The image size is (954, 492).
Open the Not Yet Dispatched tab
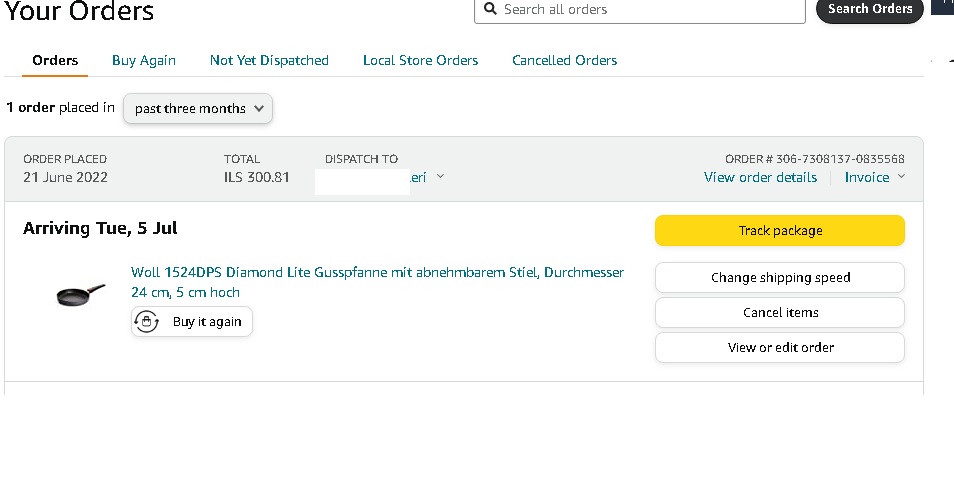coord(269,60)
